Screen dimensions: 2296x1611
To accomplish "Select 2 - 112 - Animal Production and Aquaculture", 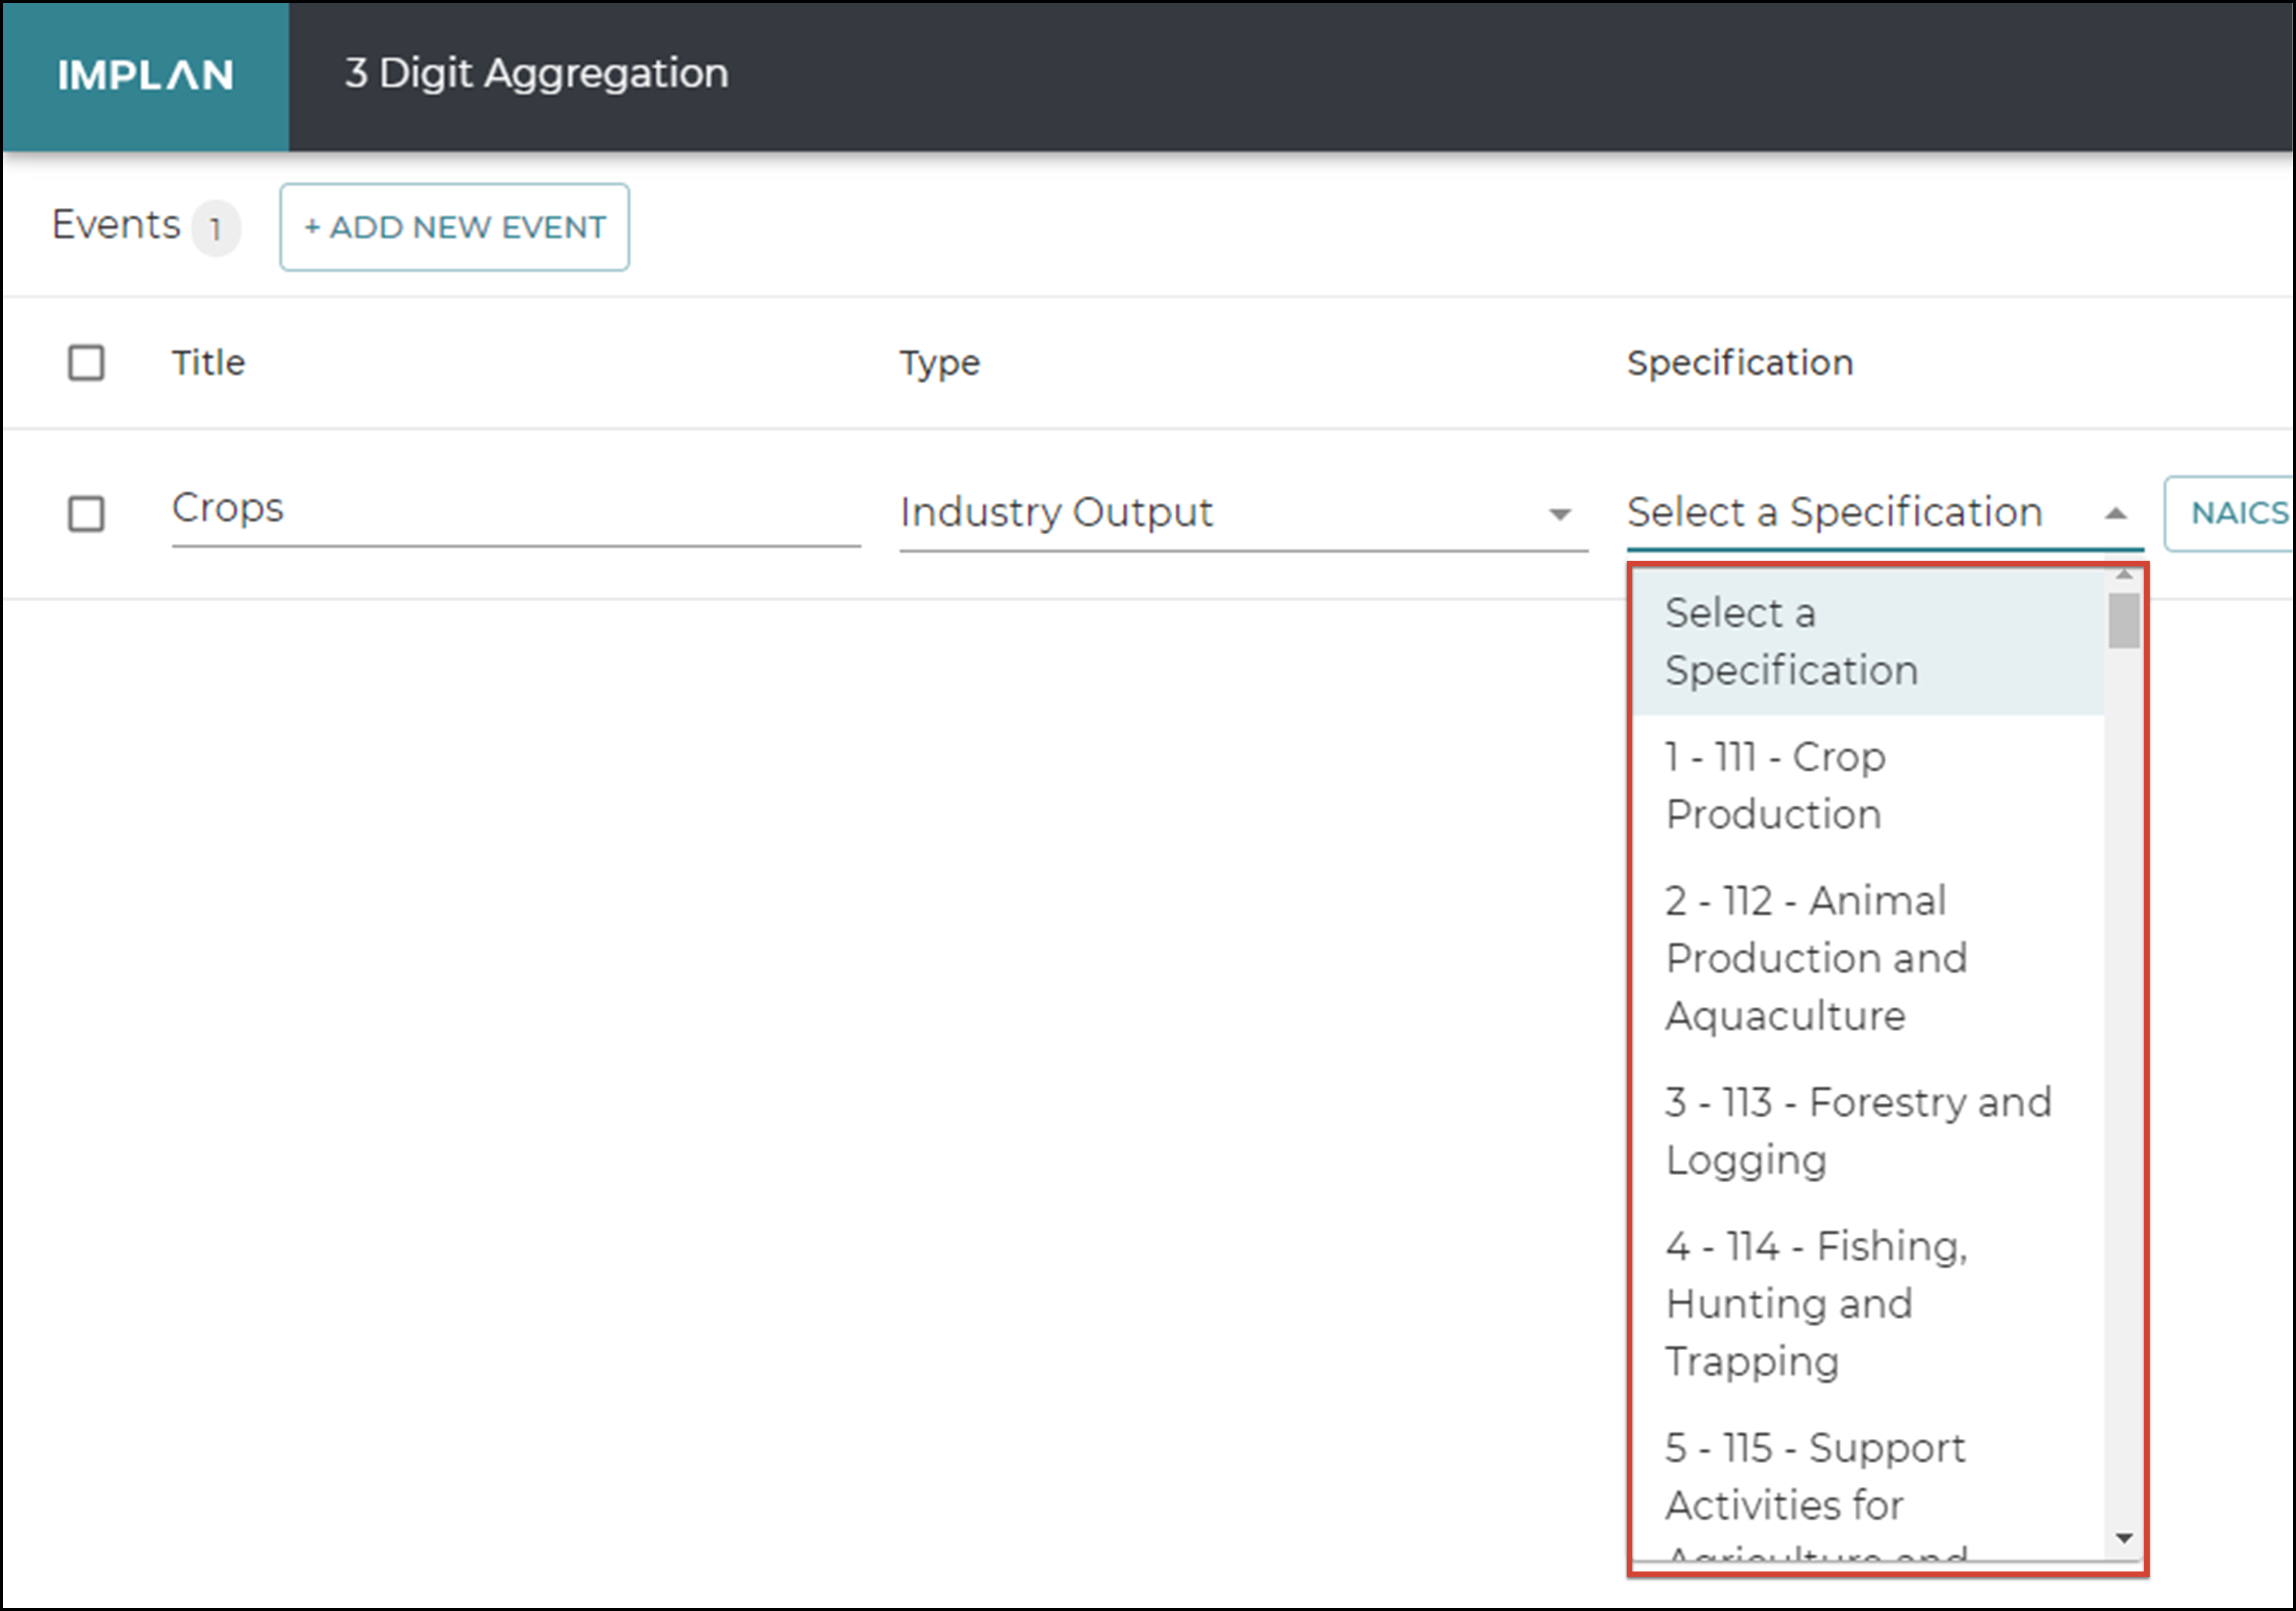I will click(x=1815, y=957).
